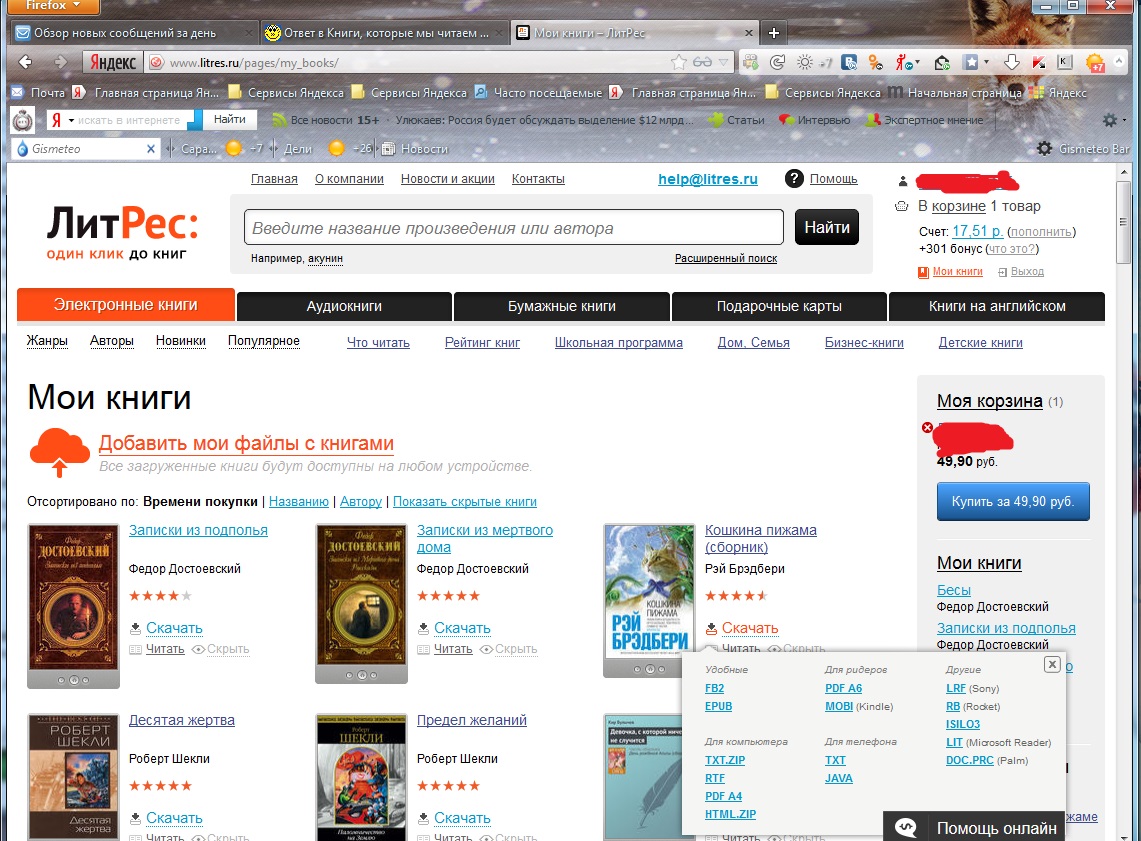Bookmark this page with the star icon

678,62
